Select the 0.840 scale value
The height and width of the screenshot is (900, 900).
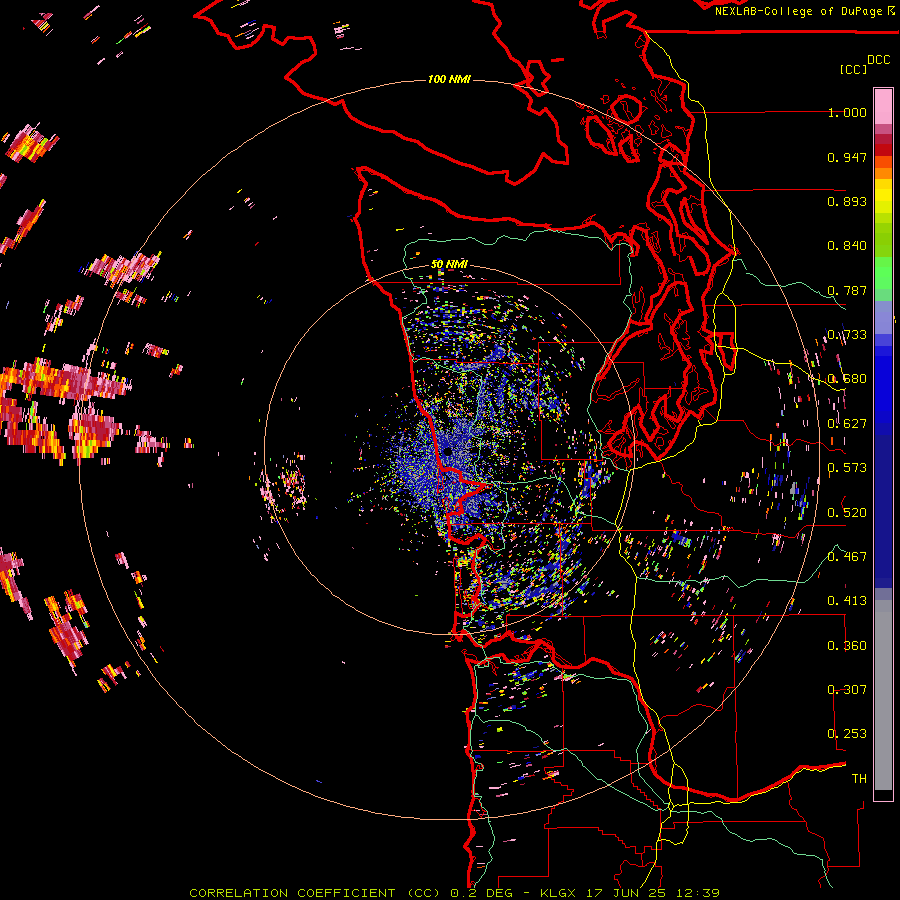click(847, 246)
